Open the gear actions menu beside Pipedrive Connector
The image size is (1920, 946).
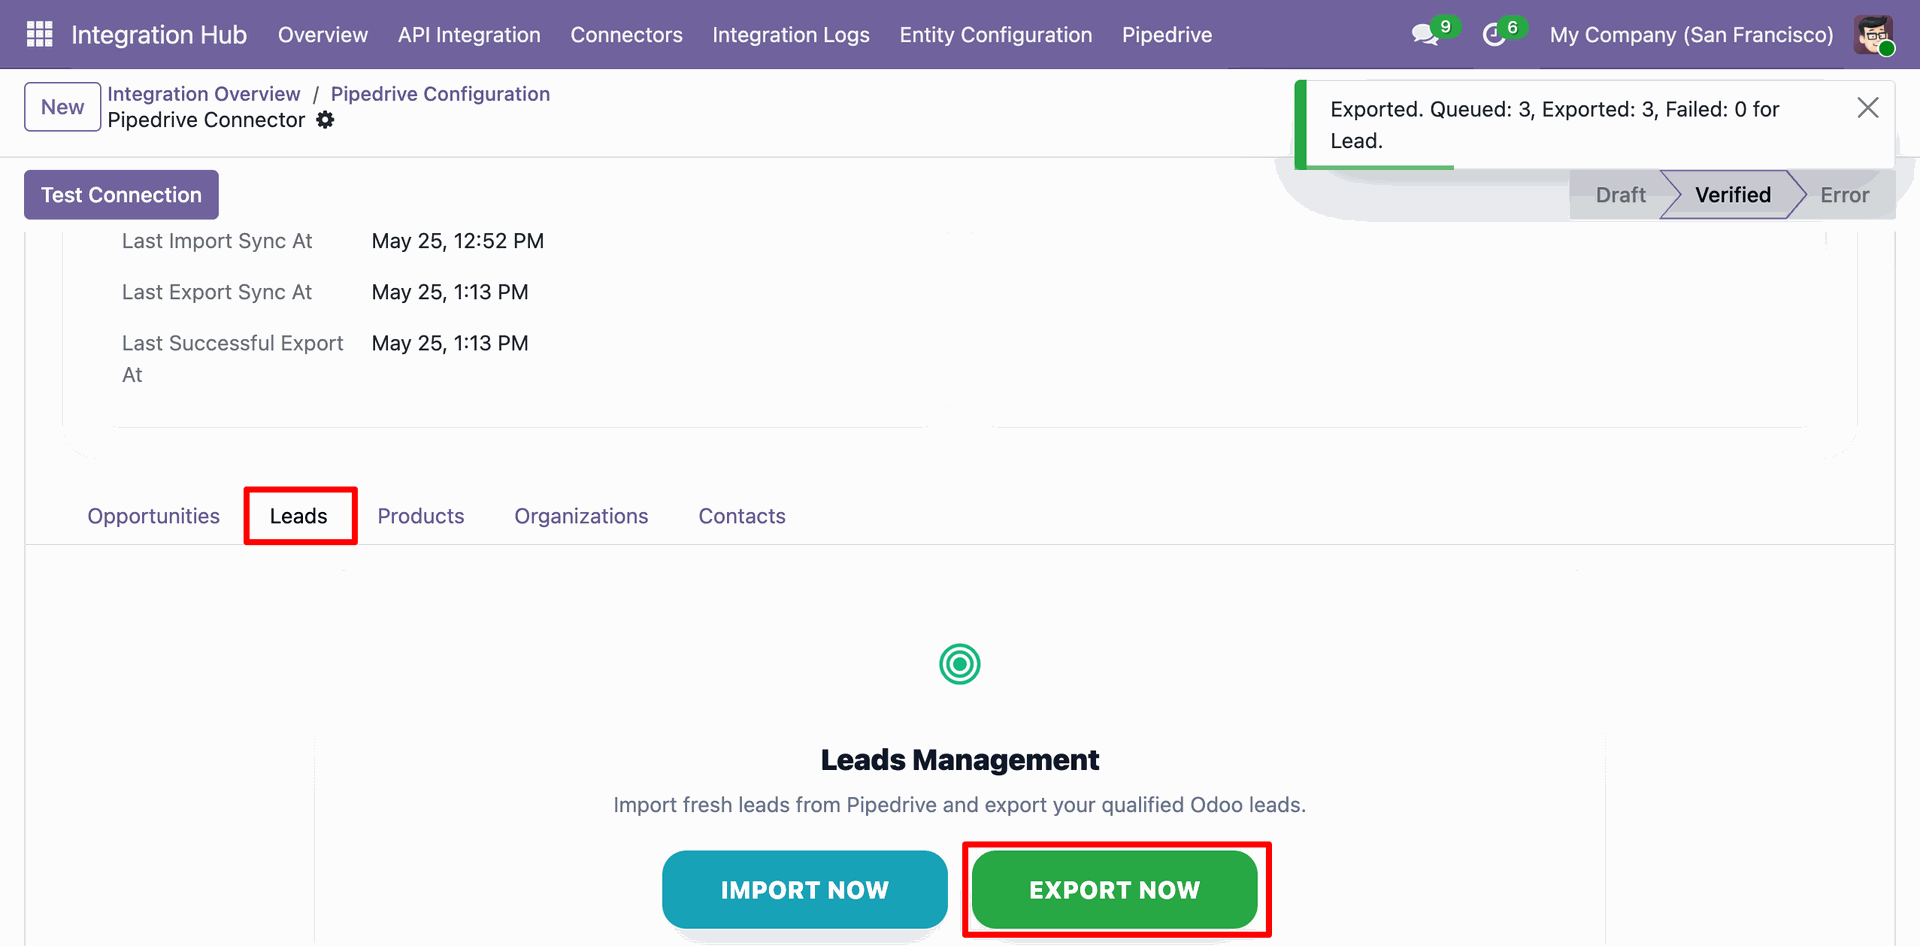pos(325,120)
